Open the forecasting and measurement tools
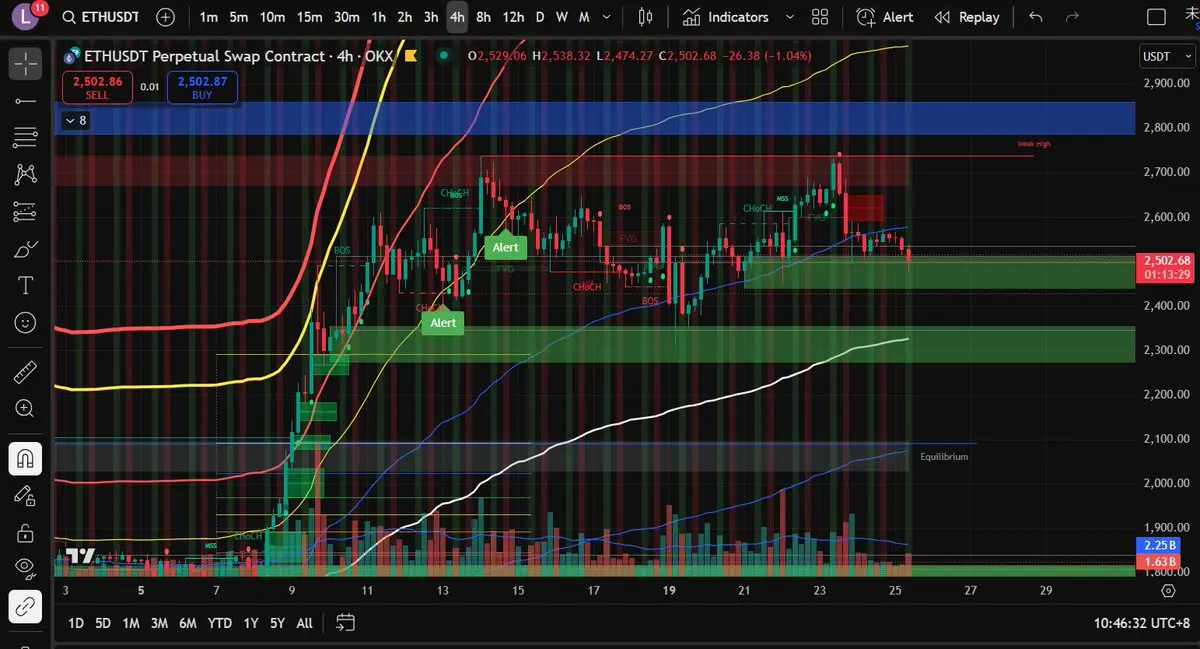 [25, 212]
